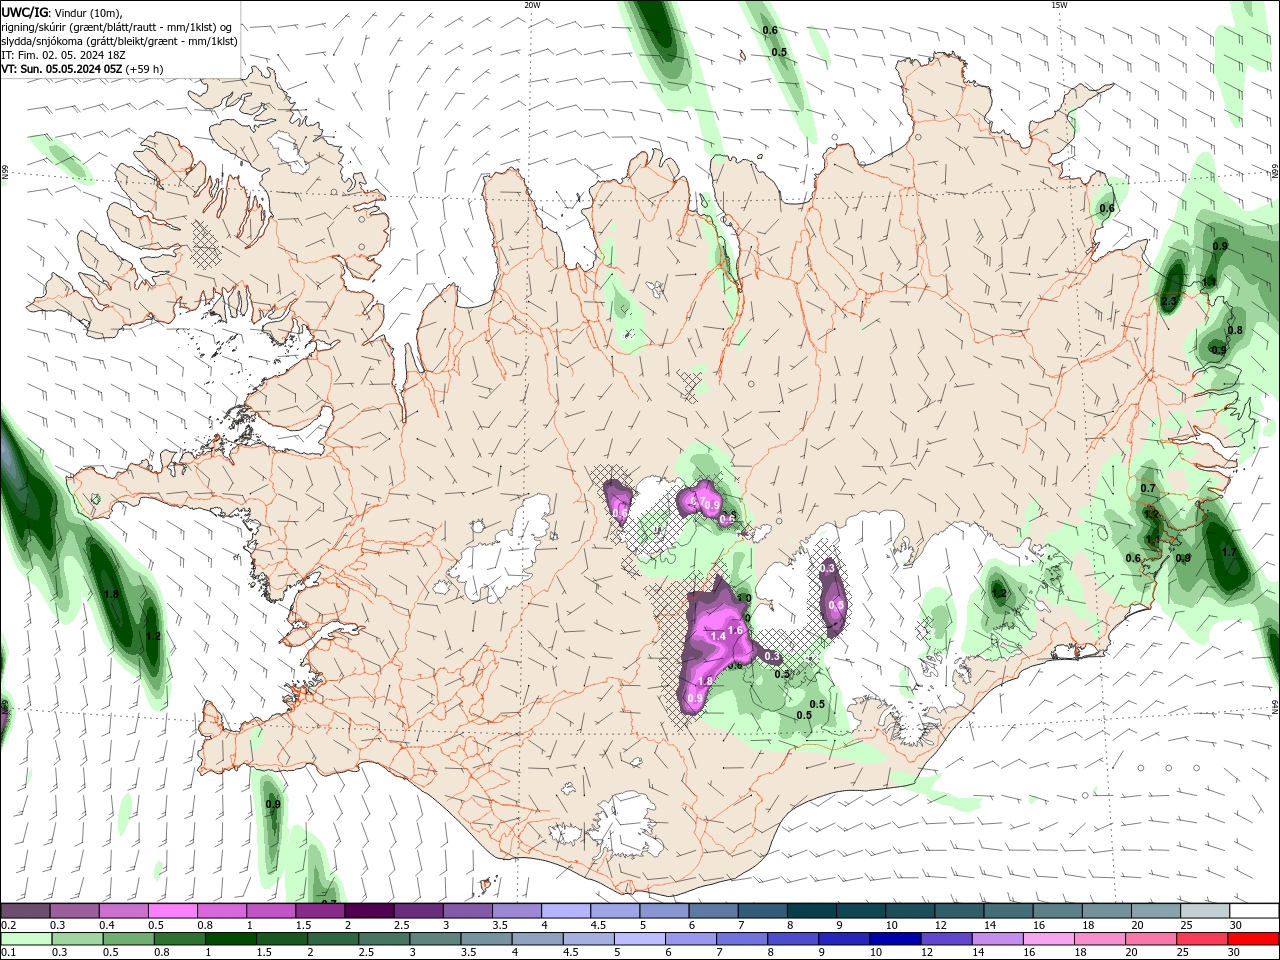This screenshot has width=1280, height=960.
Task: Click the '0.2' label on the snow scale
Action: coord(8,925)
